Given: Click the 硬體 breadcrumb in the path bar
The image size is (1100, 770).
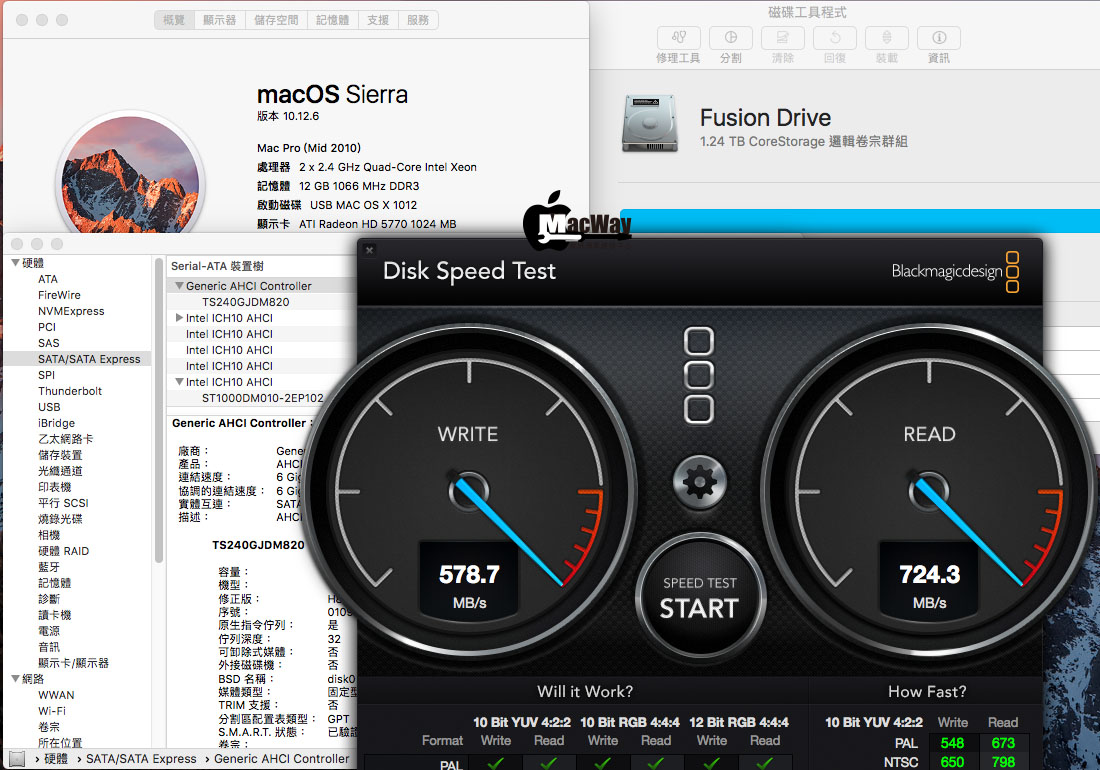Looking at the screenshot, I should pyautogui.click(x=56, y=759).
